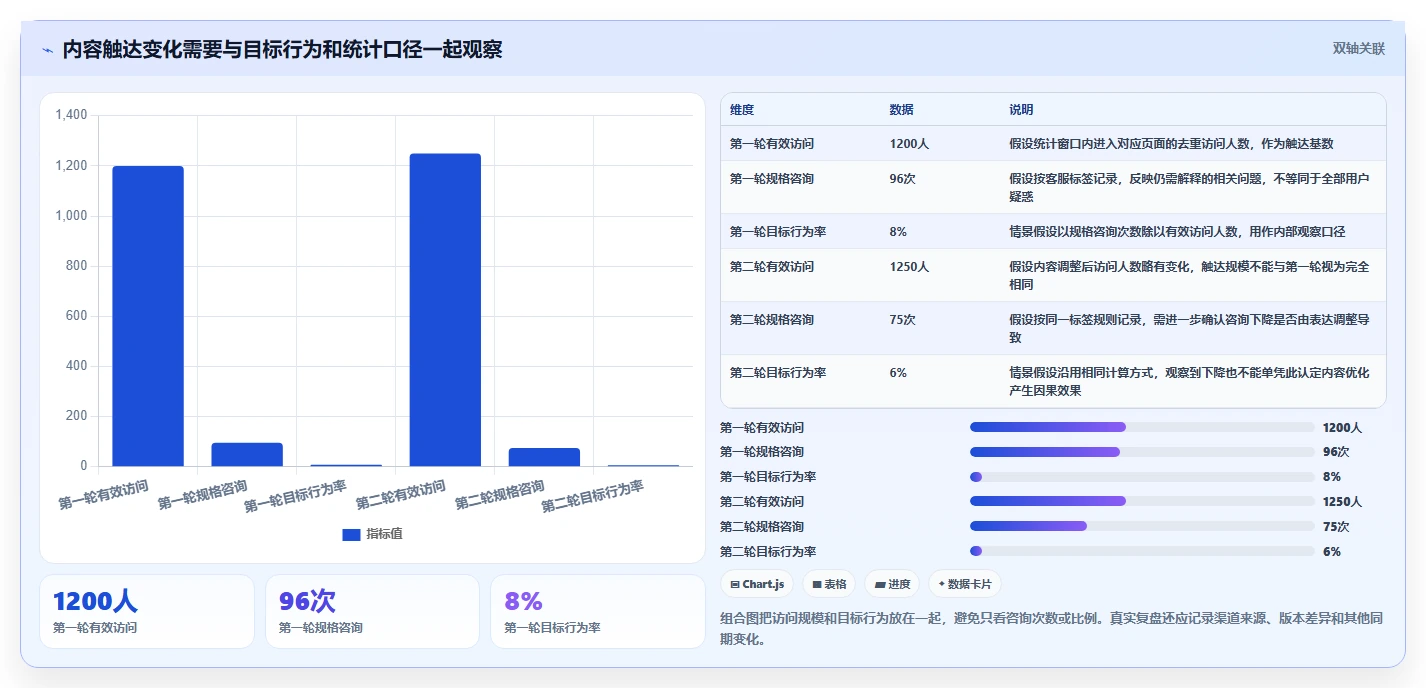Click the 1200人 value in the table's 数据 column

(909, 144)
